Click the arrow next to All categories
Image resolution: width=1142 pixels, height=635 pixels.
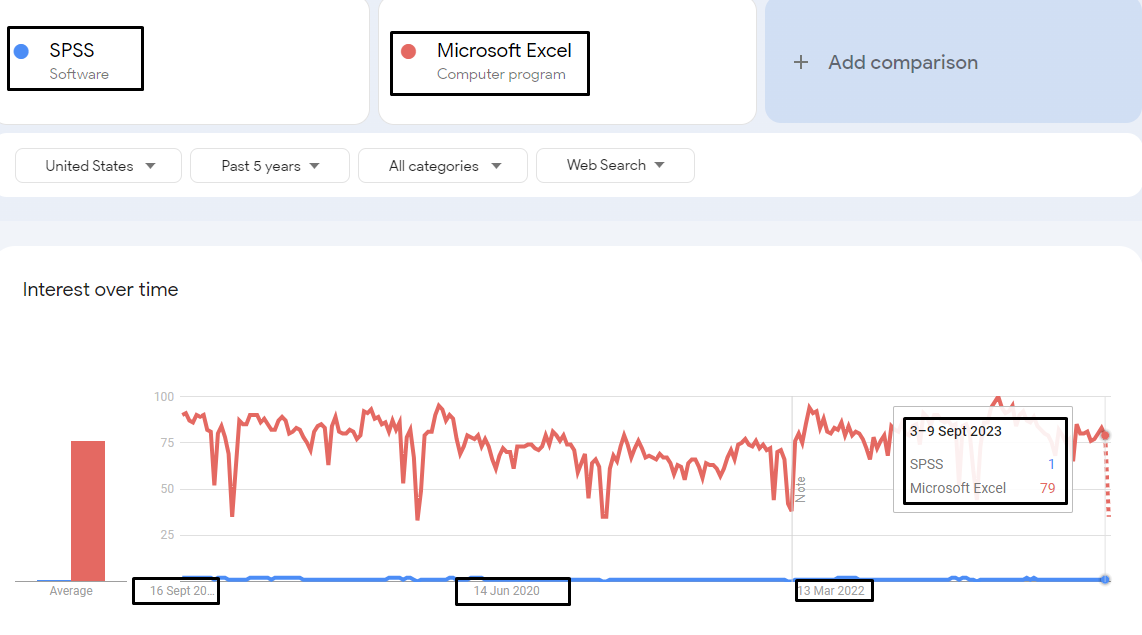point(496,166)
